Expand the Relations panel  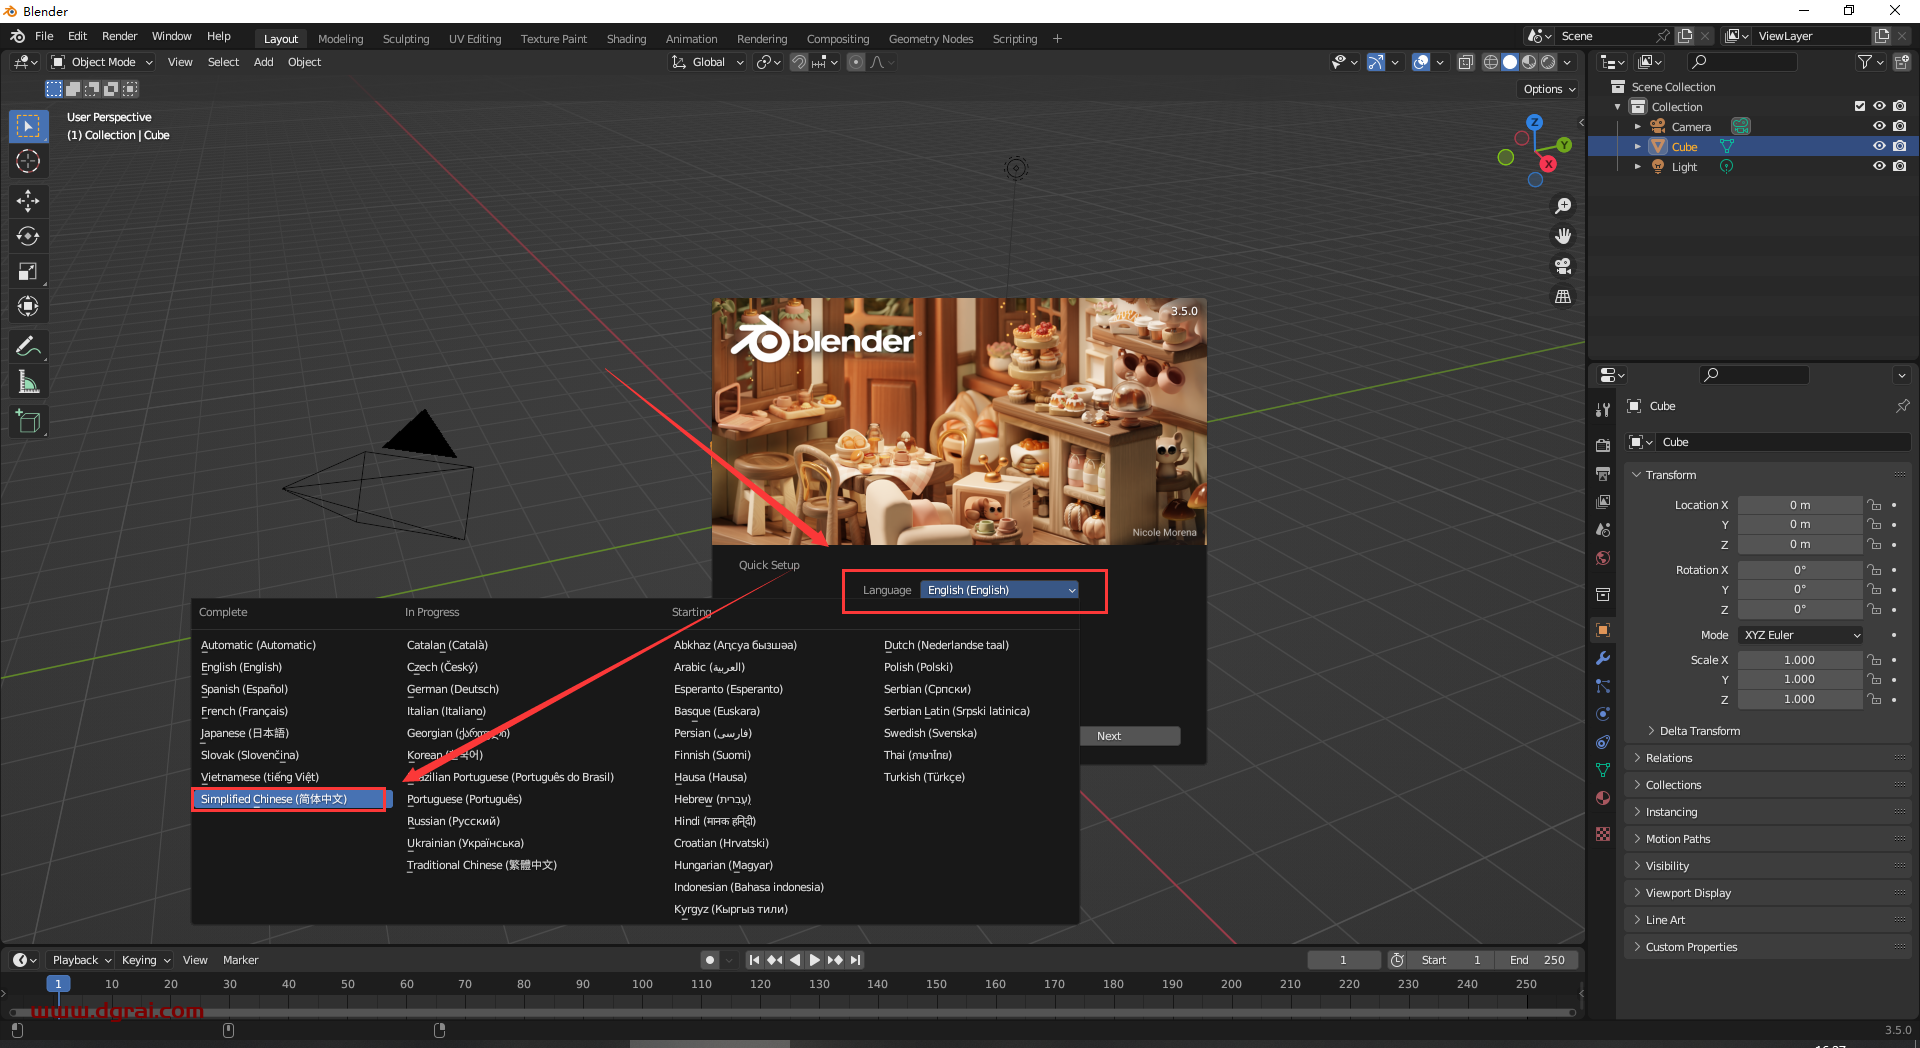[x=1668, y=758]
